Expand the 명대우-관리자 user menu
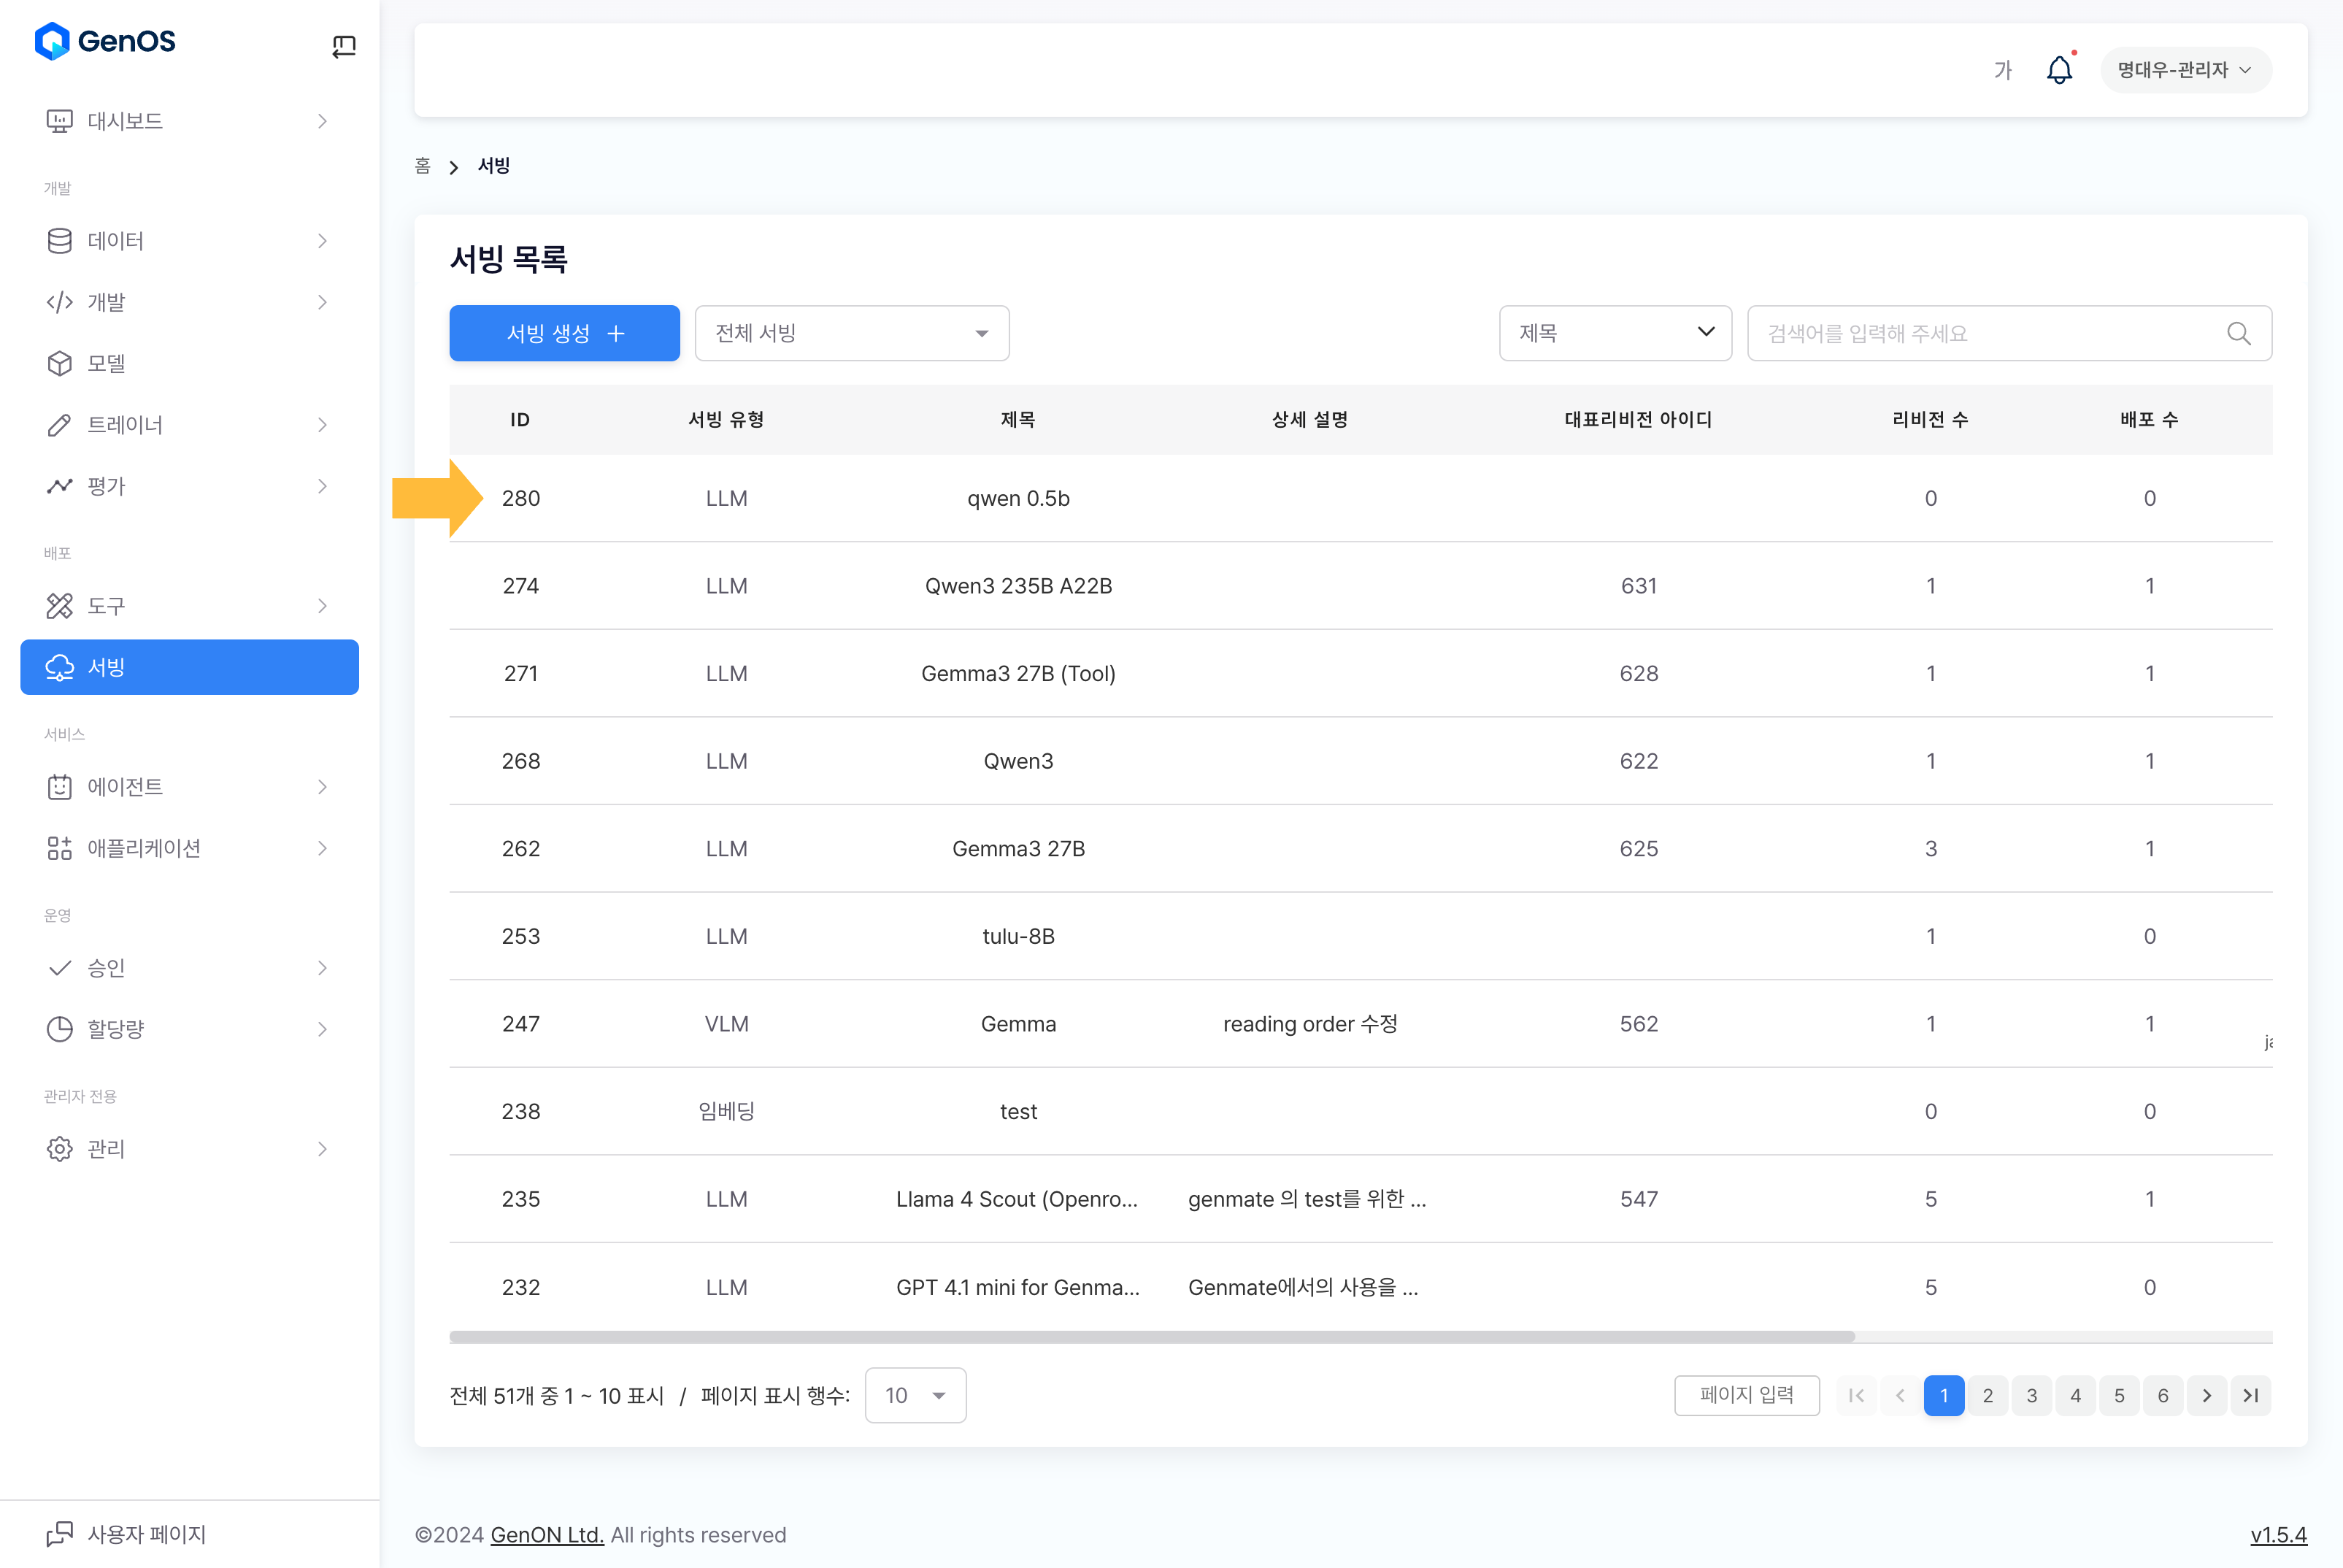The image size is (2343, 1568). point(2185,70)
